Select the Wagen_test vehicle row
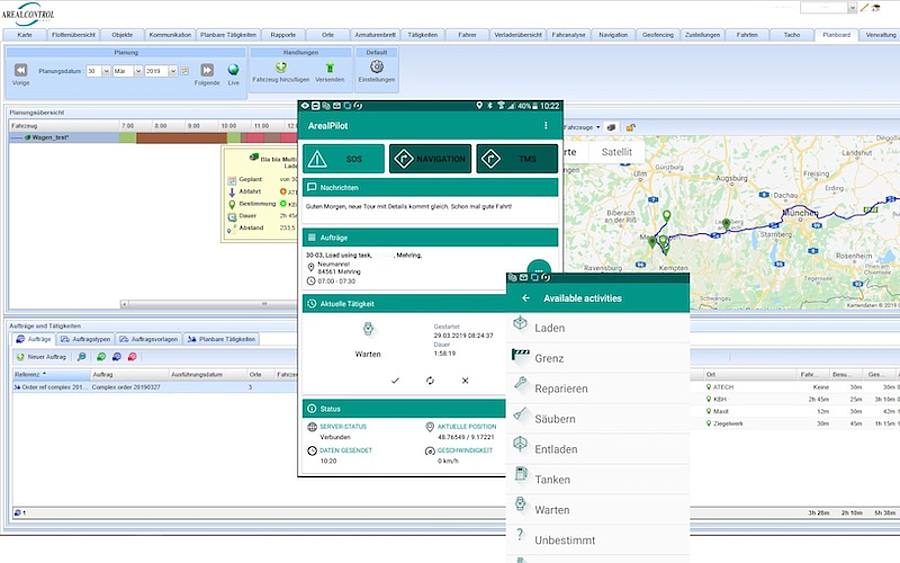This screenshot has height=563, width=900. [x=64, y=138]
